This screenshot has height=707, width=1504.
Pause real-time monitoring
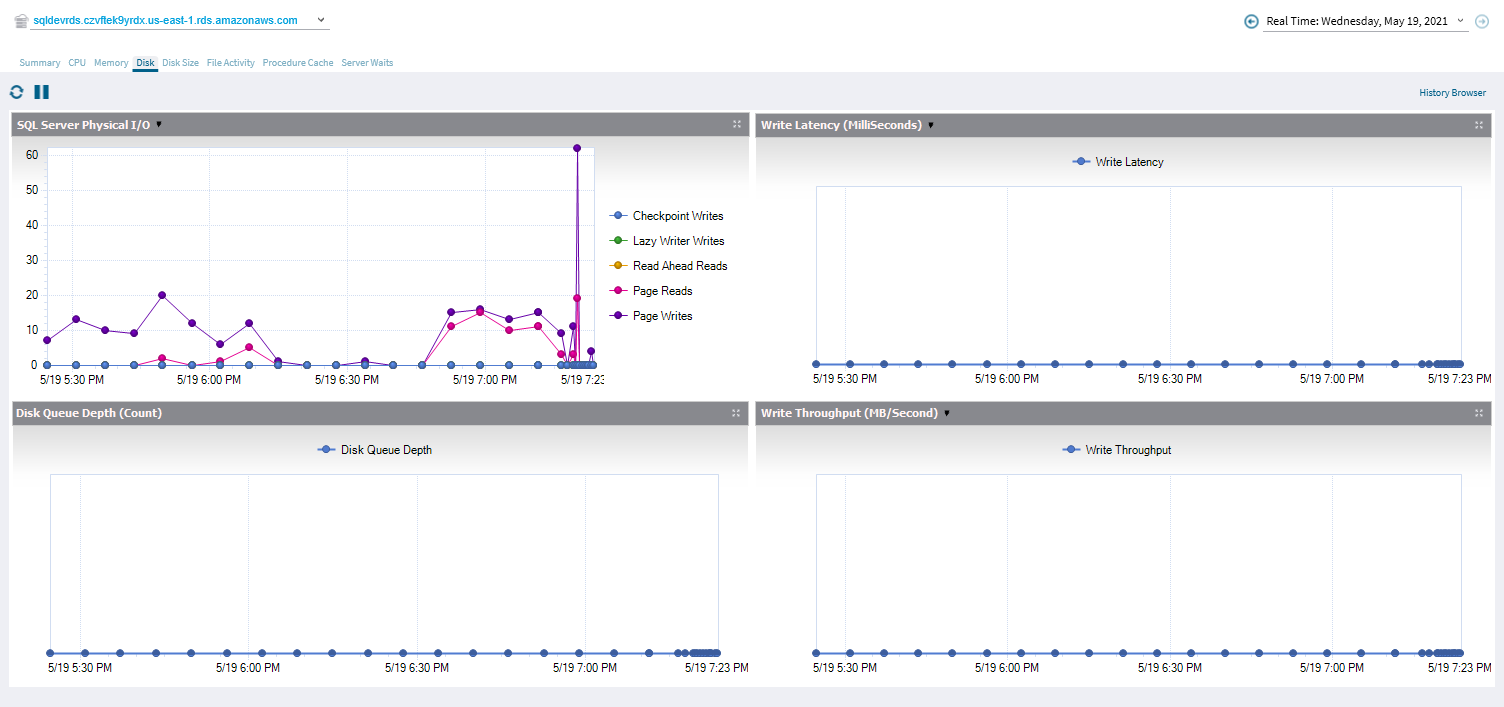[41, 92]
